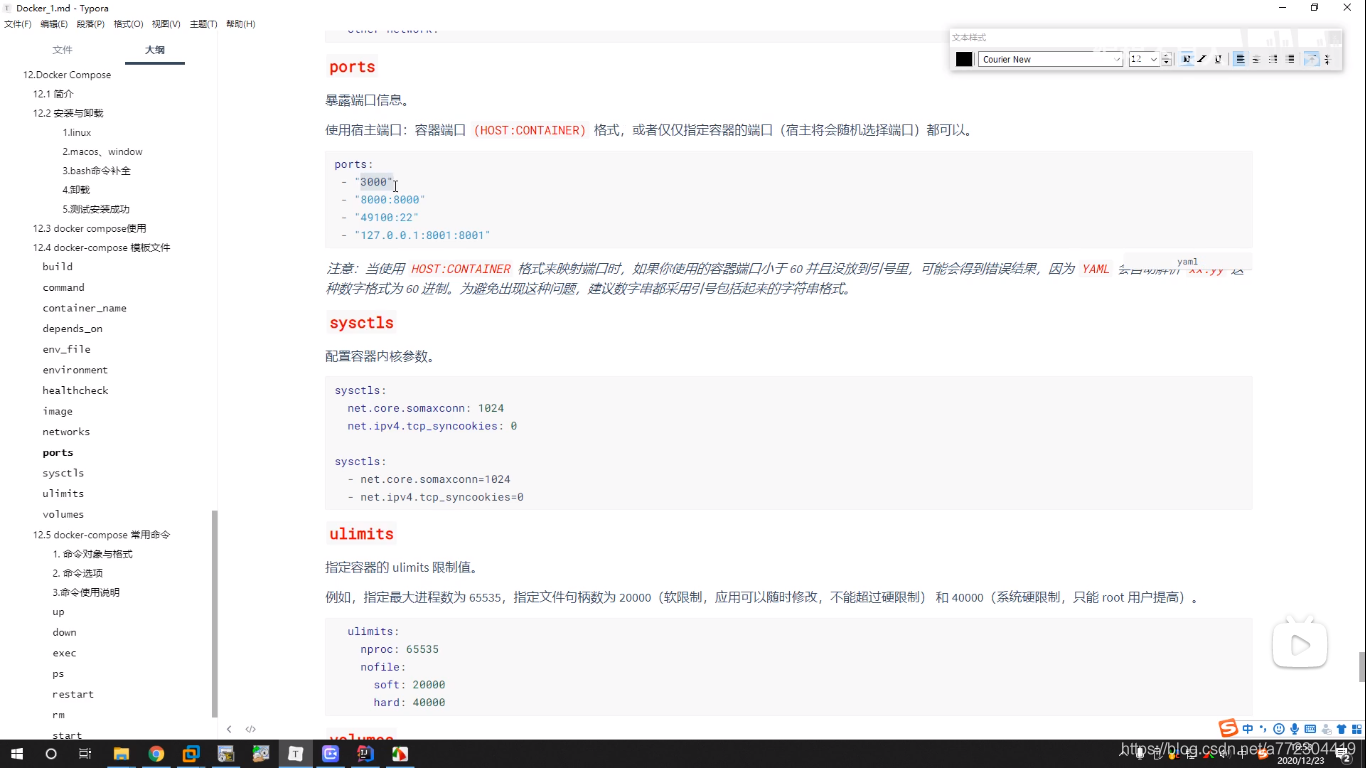Go to outline item 12.1 简介
The width and height of the screenshot is (1366, 768).
pyautogui.click(x=53, y=94)
